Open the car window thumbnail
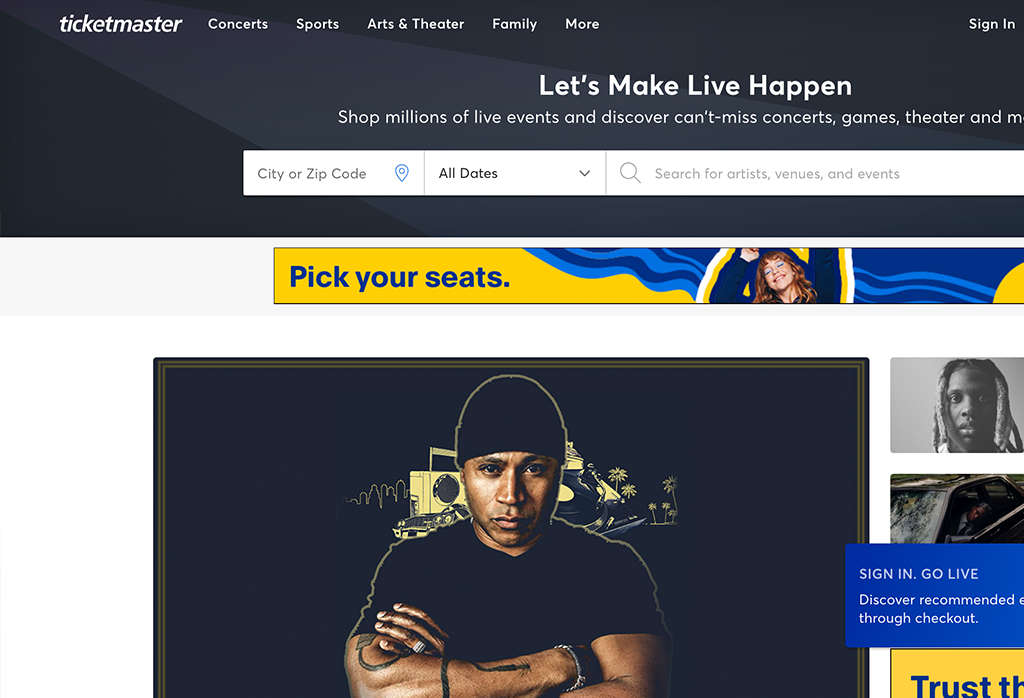Viewport: 1024px width, 698px height. click(x=957, y=509)
